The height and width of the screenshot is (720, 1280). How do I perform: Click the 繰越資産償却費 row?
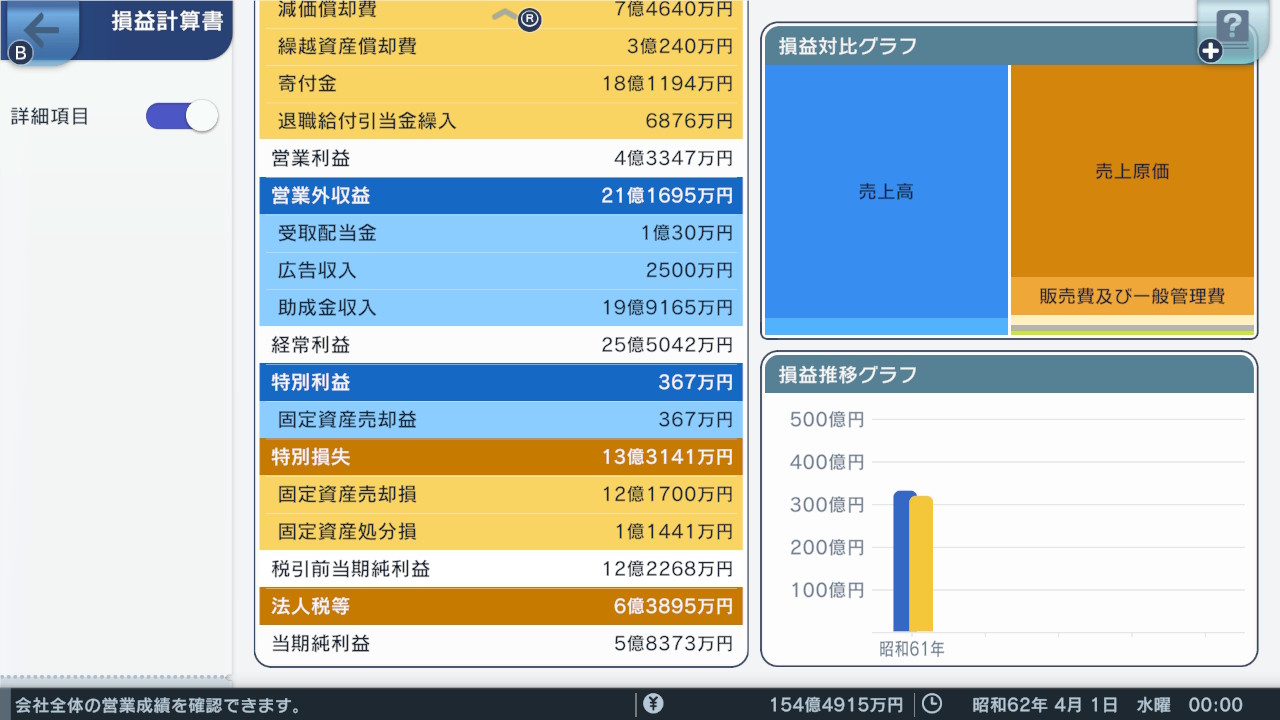(501, 46)
